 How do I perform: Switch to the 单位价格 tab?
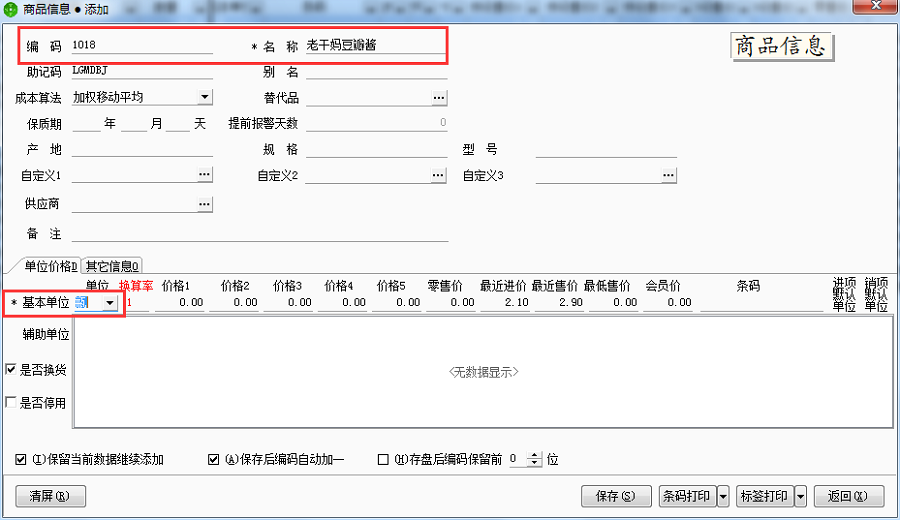(x=49, y=266)
